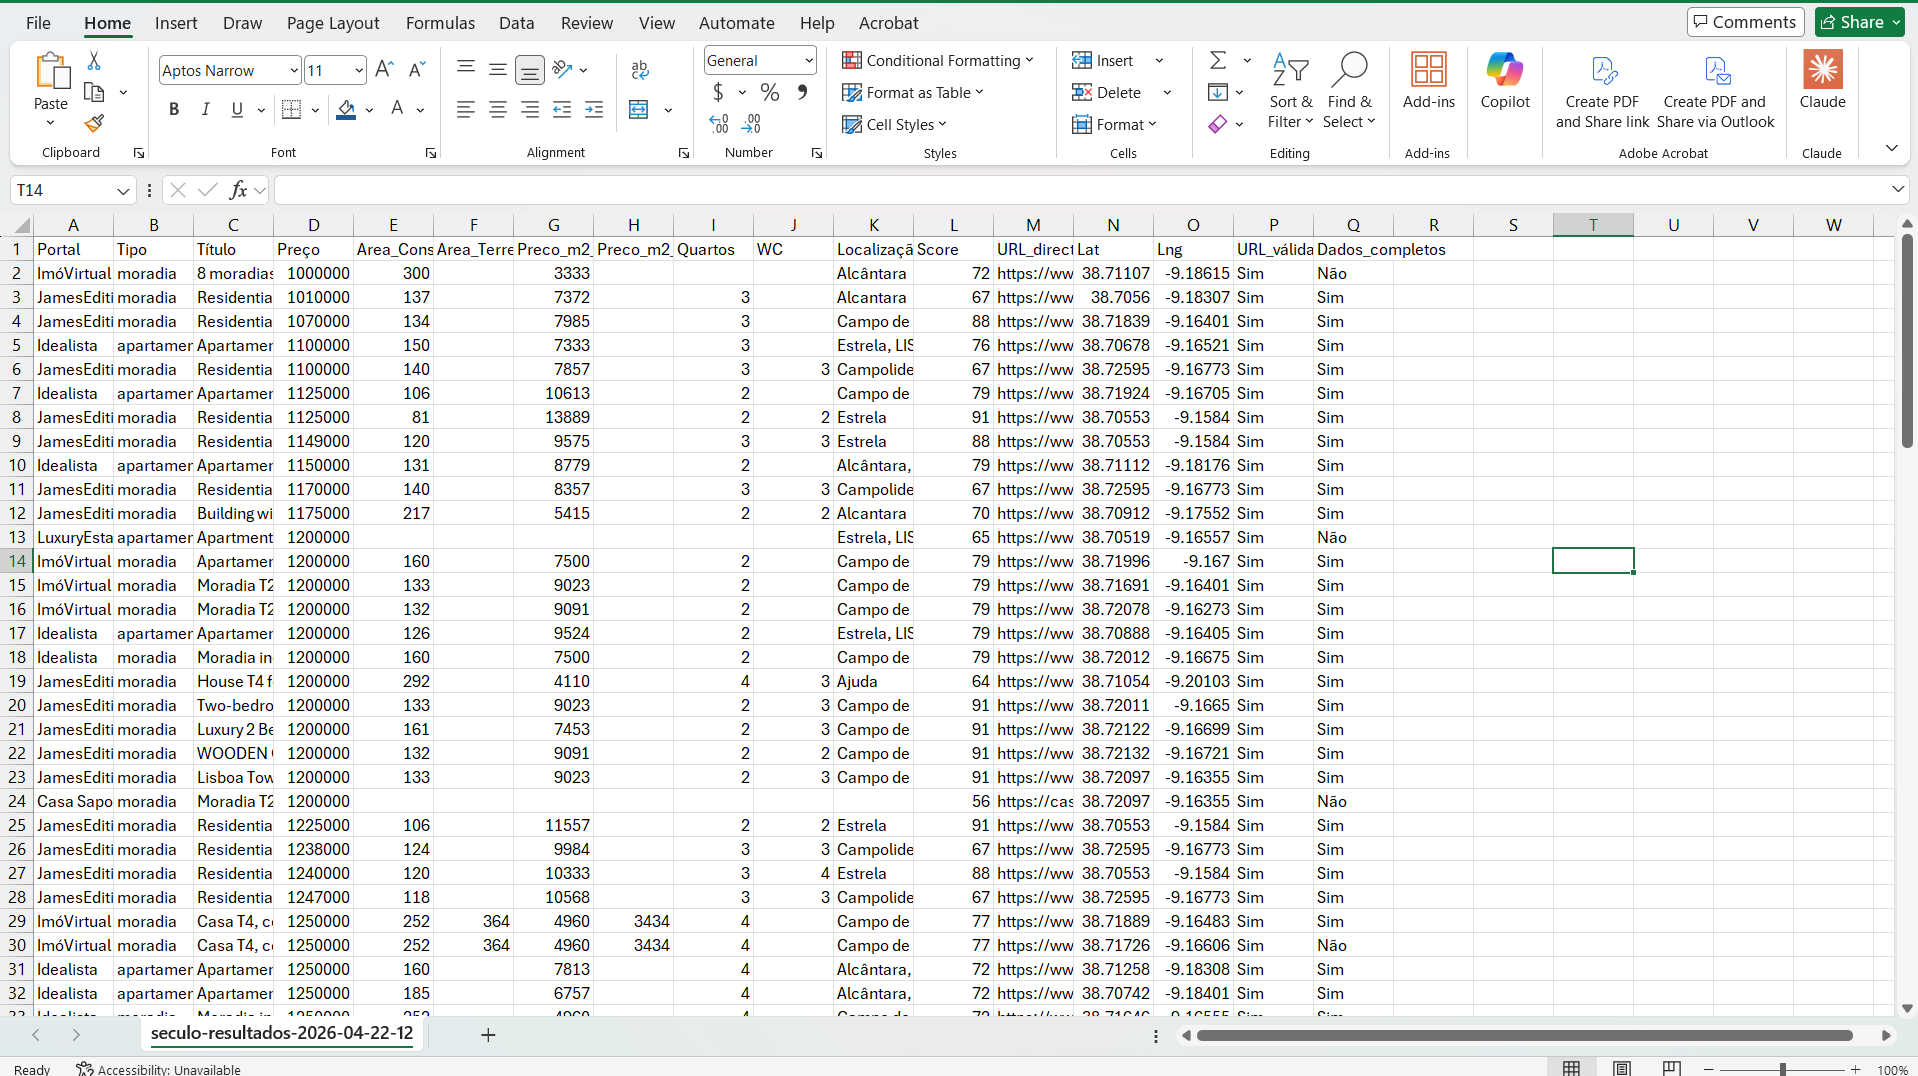The image size is (1918, 1076).
Task: Toggle Wrap Text
Action: [640, 69]
